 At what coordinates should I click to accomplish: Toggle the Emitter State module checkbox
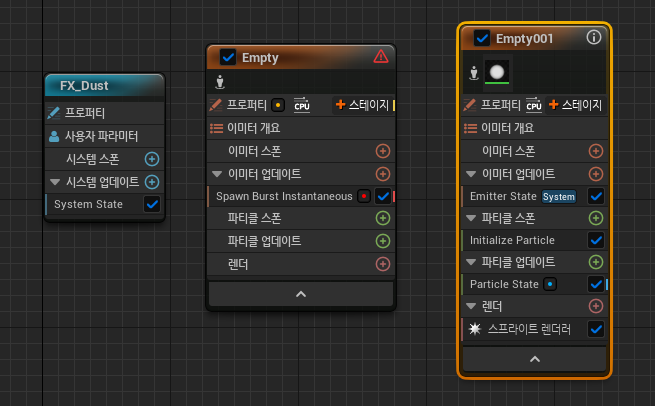(x=596, y=196)
